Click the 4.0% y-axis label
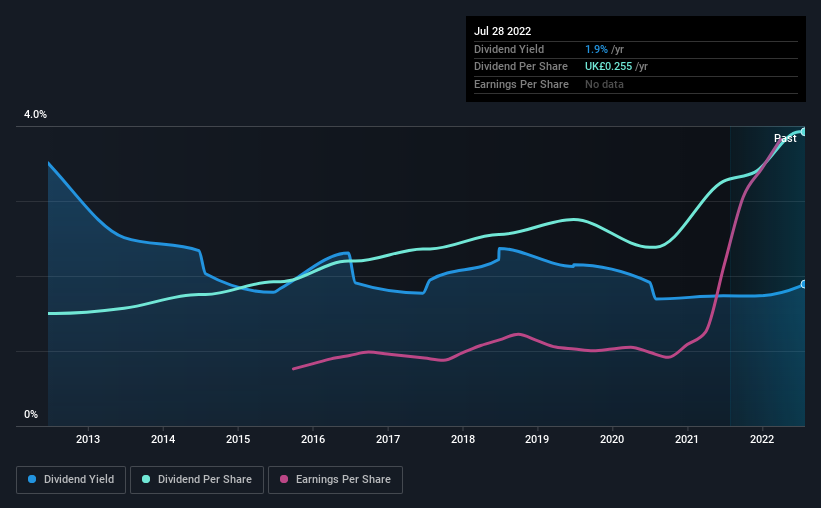This screenshot has height=508, width=821. point(35,115)
